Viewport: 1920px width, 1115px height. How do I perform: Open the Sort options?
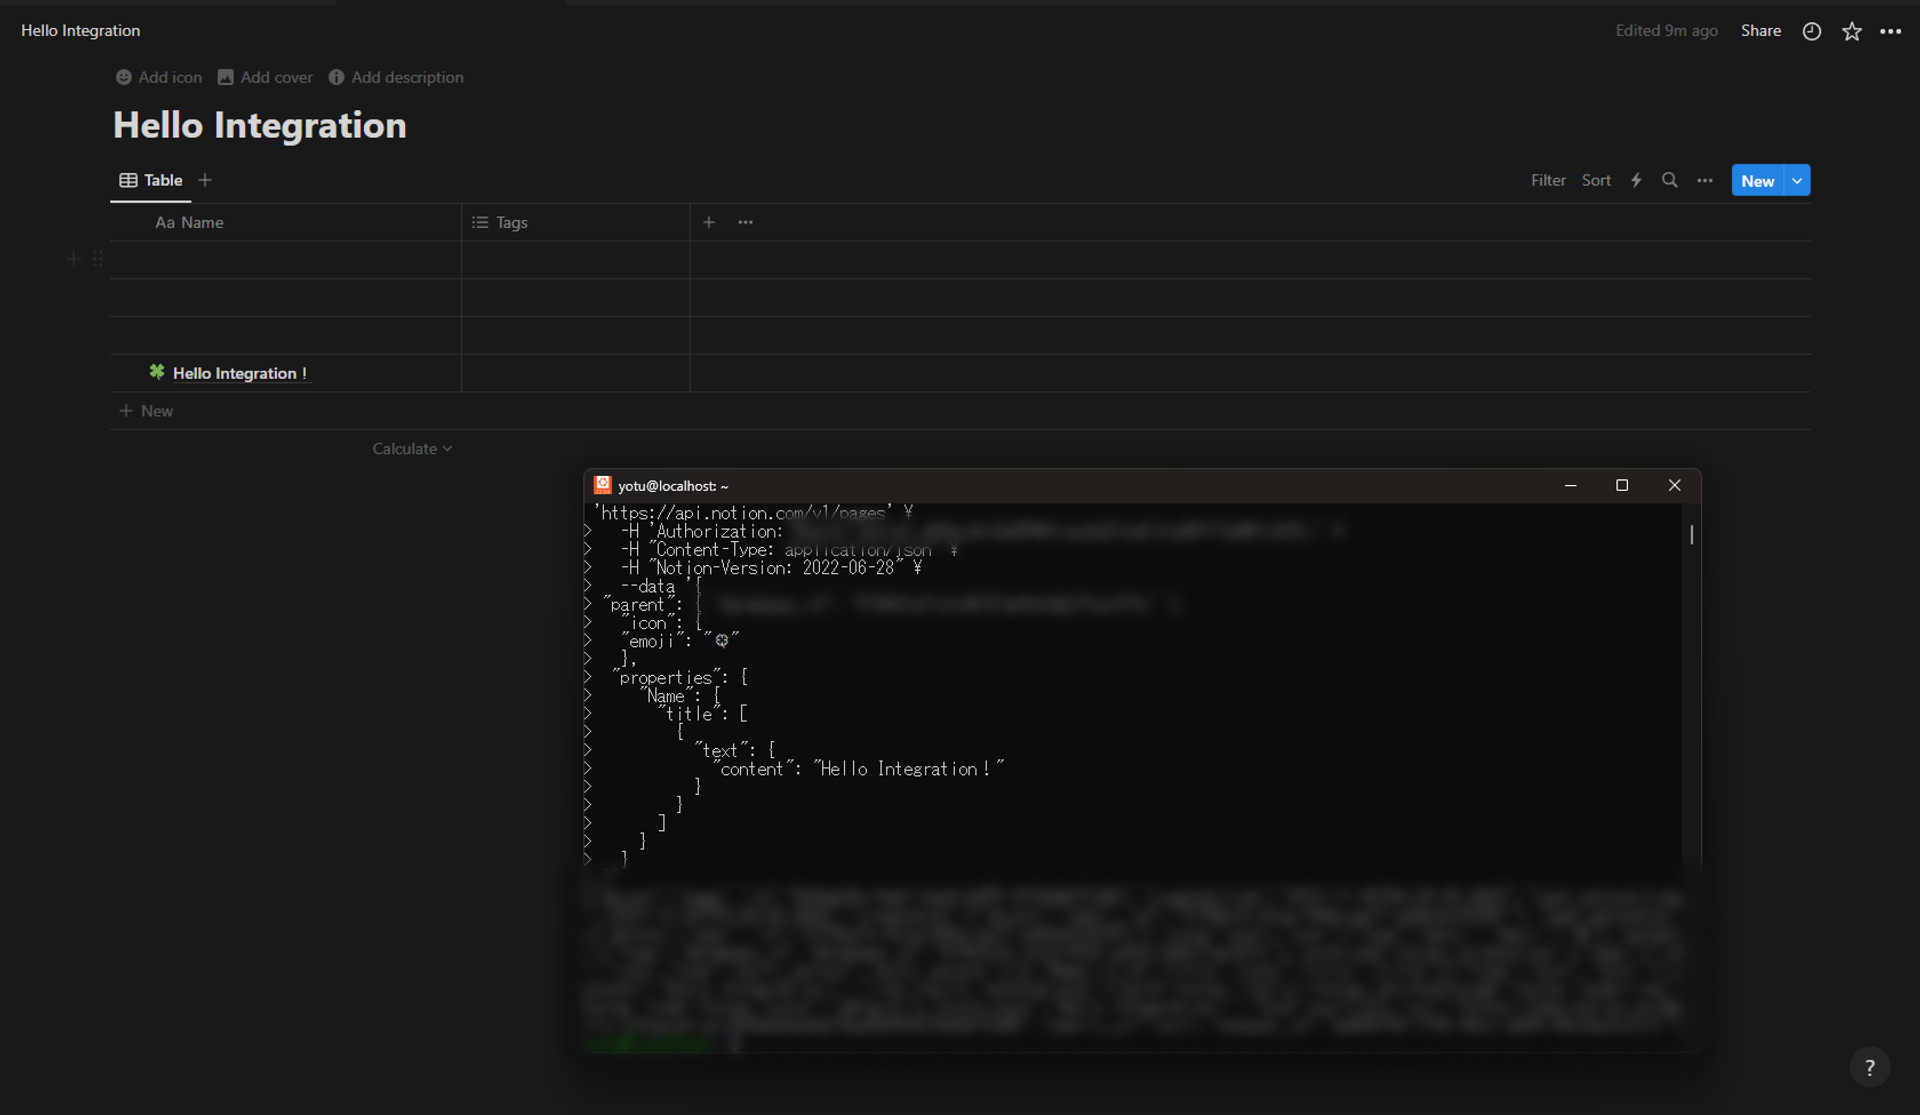1596,180
